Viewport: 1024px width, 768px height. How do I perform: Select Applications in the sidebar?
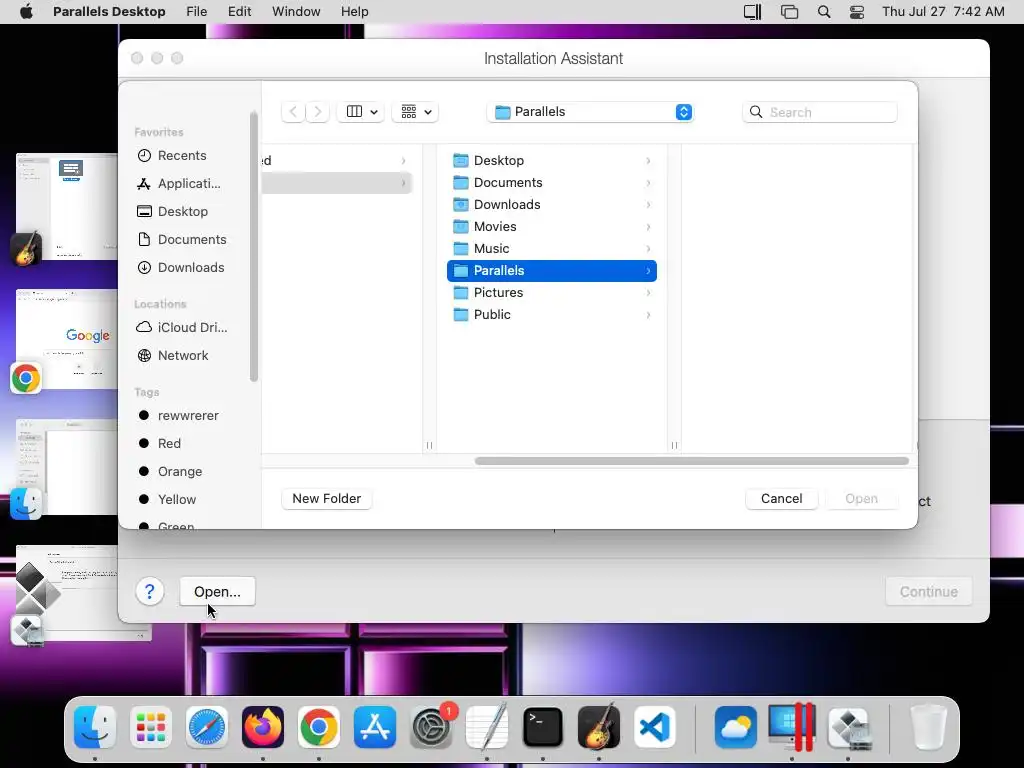point(188,184)
